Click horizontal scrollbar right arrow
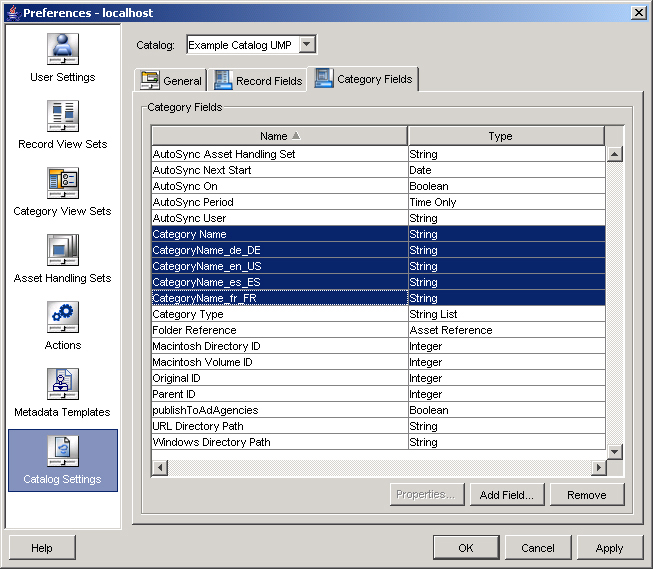Viewport: 653px width, 569px height. [599, 467]
